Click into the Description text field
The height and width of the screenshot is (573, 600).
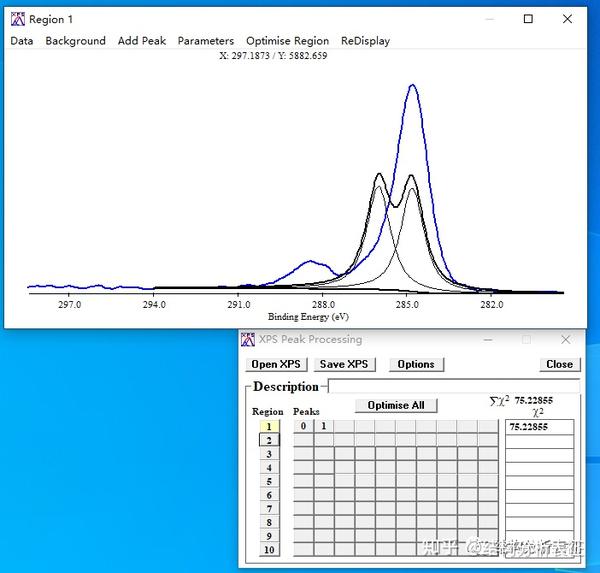click(x=454, y=386)
